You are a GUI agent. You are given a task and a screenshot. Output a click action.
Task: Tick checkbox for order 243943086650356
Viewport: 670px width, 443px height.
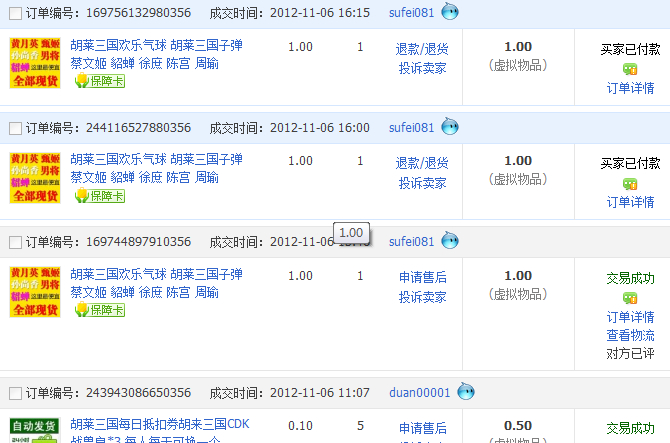(16, 393)
